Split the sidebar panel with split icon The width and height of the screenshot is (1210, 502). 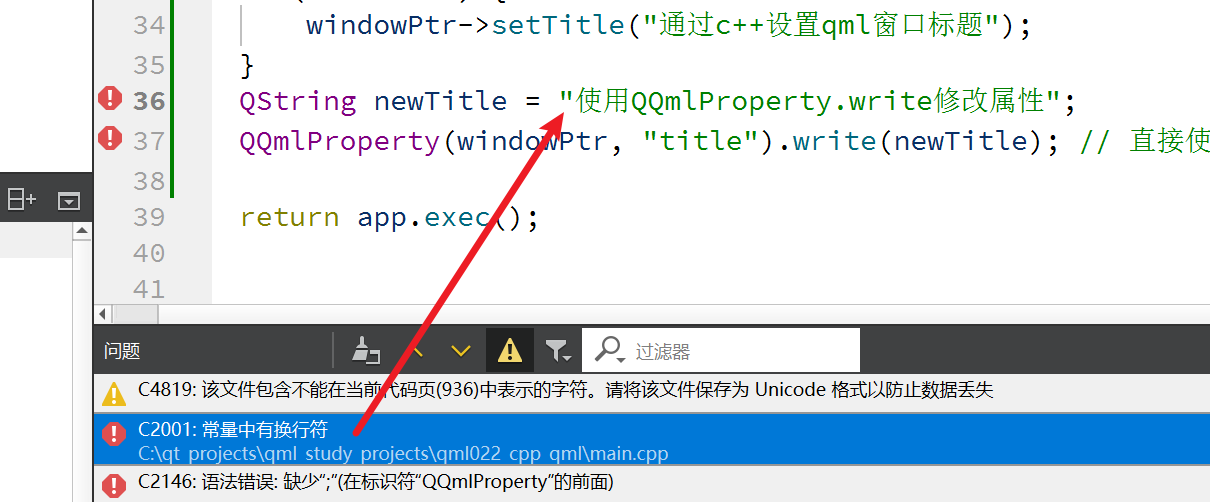[21, 200]
